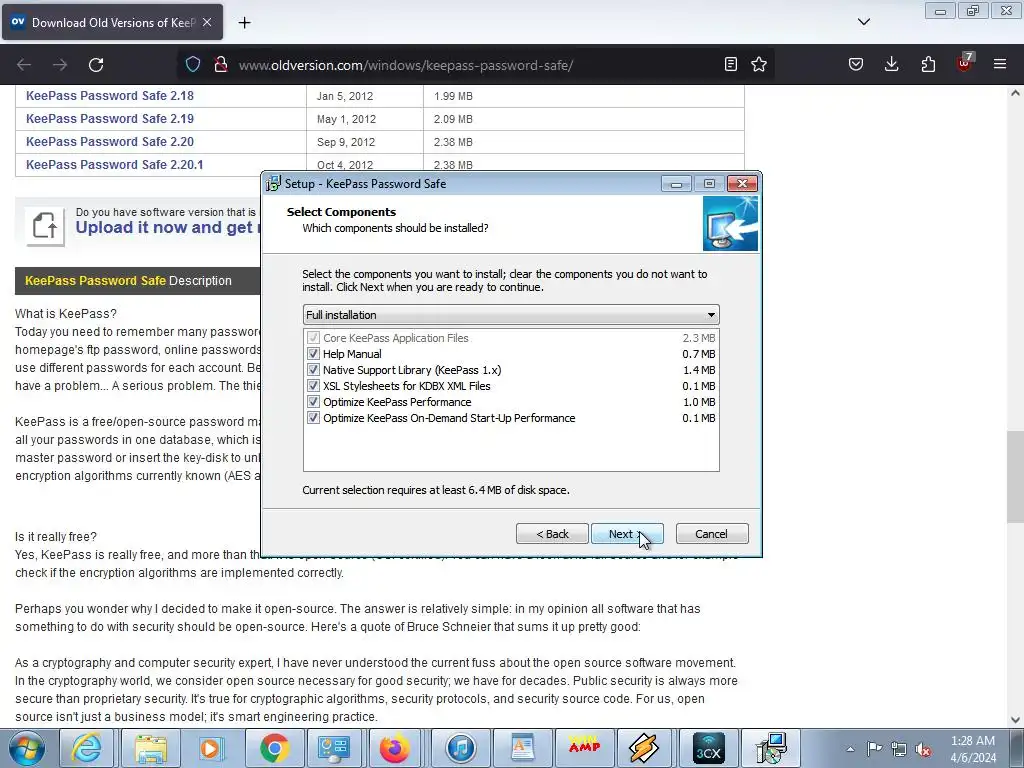Click the Setup window title icon
This screenshot has width=1024, height=768.
(273, 184)
